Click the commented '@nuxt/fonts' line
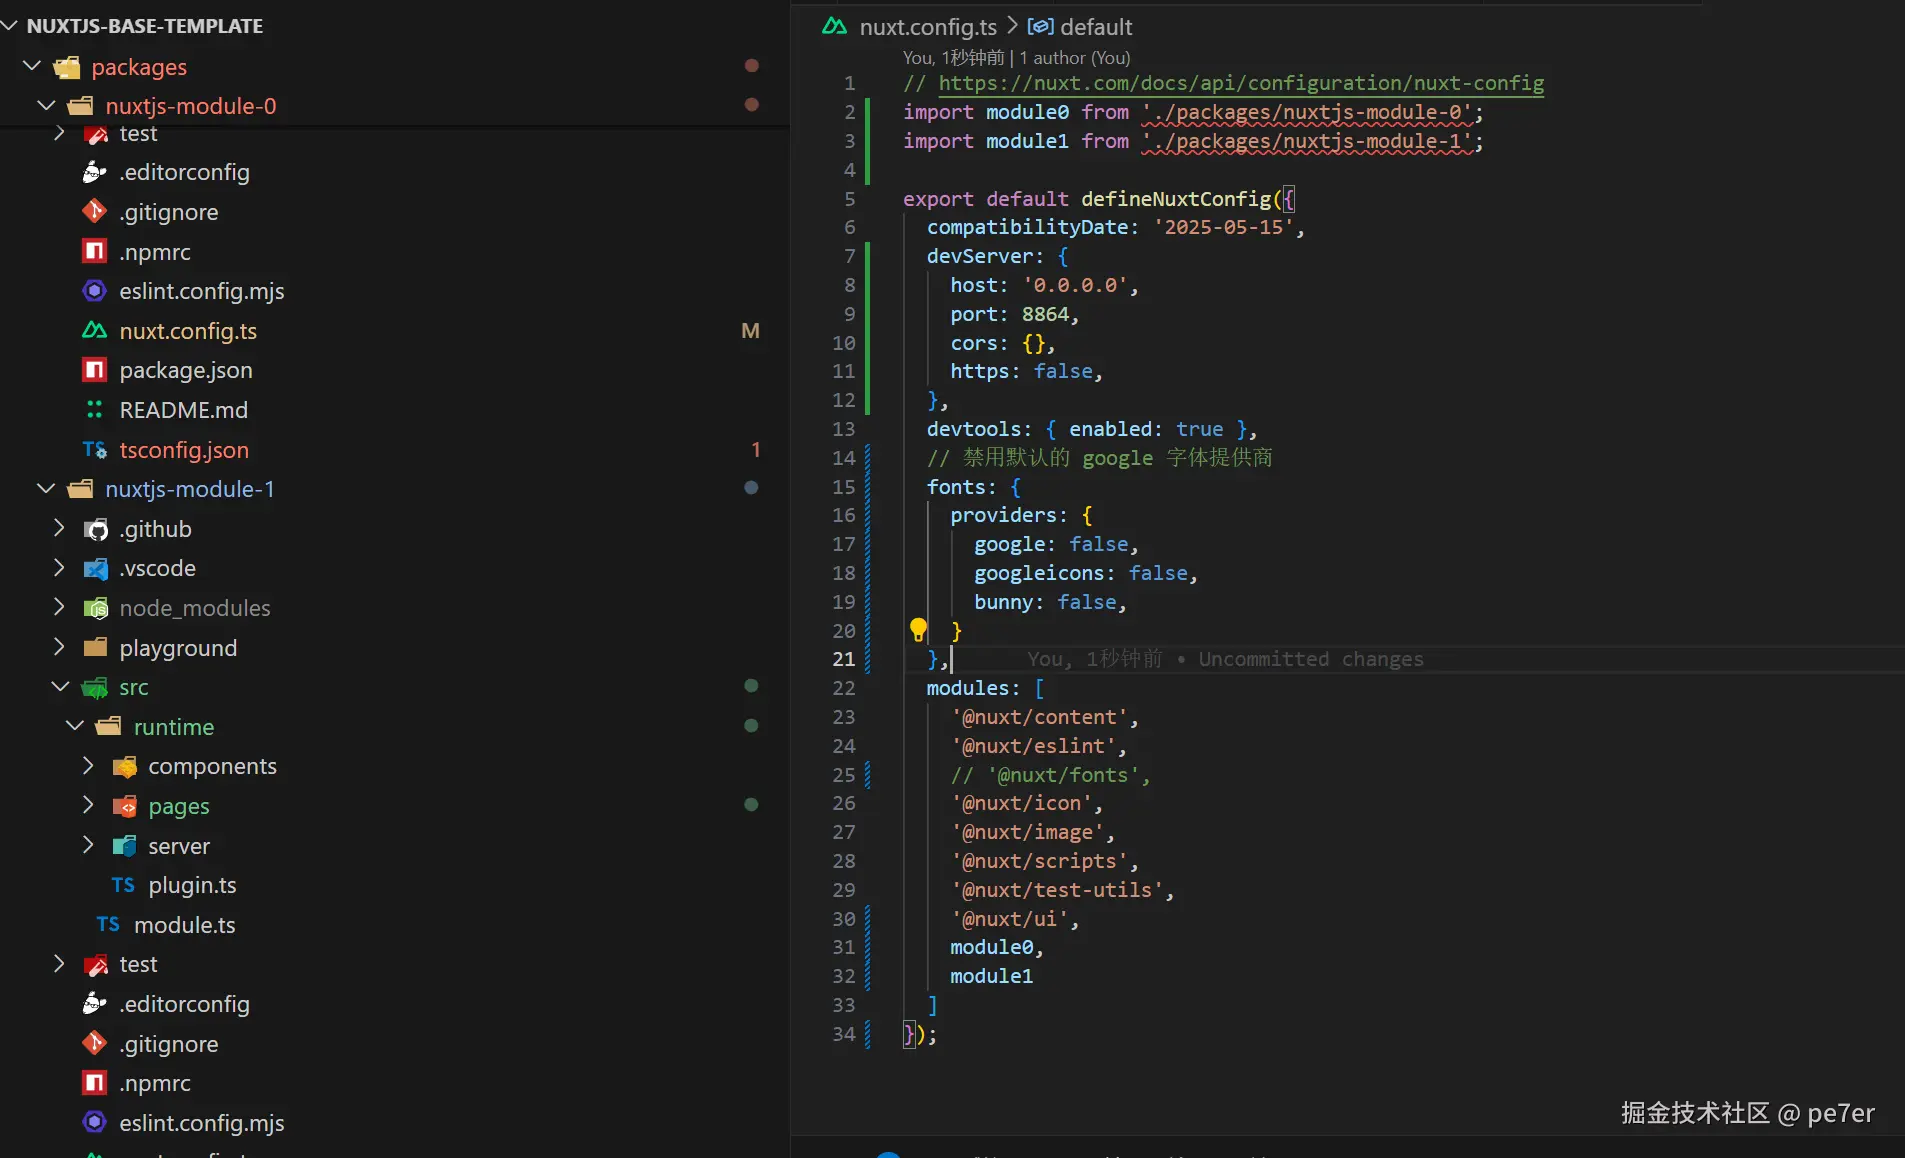1905x1158 pixels. (x=1050, y=775)
